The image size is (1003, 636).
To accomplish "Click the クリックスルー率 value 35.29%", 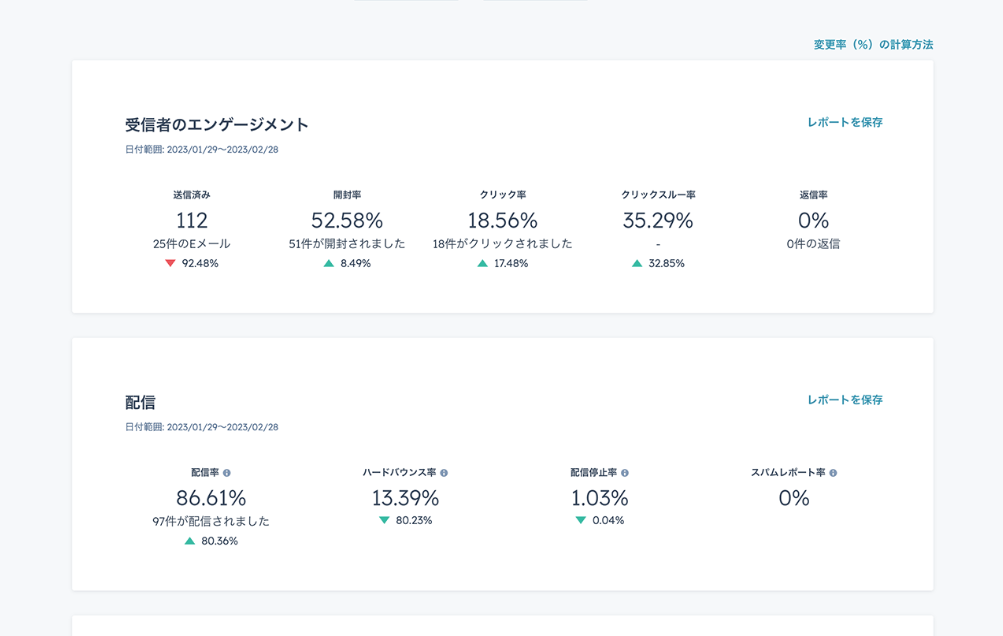I will point(658,221).
